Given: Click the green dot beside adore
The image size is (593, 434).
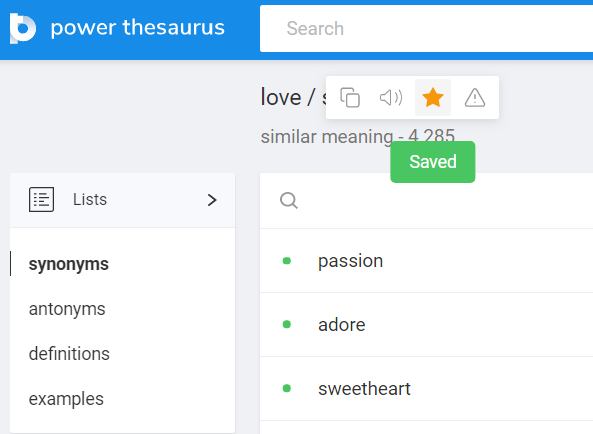Looking at the screenshot, I should pos(287,324).
